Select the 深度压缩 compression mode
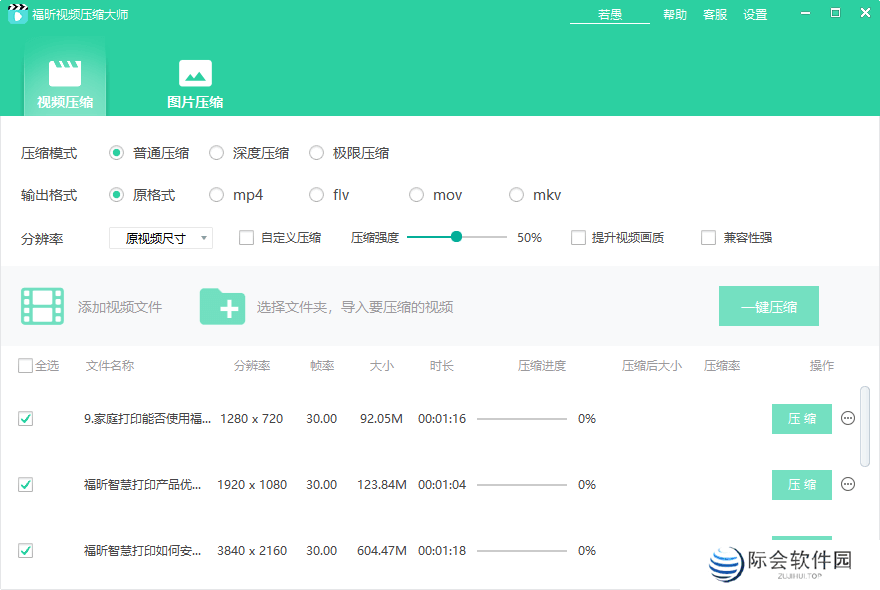 click(x=216, y=153)
